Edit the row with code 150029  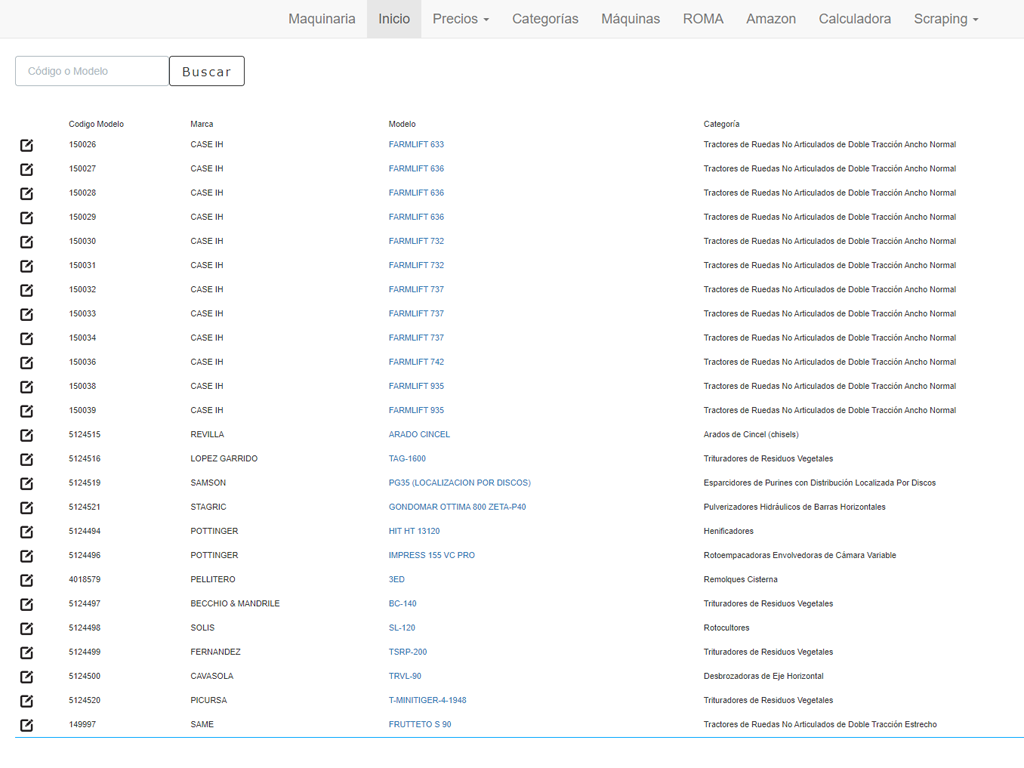[26, 217]
